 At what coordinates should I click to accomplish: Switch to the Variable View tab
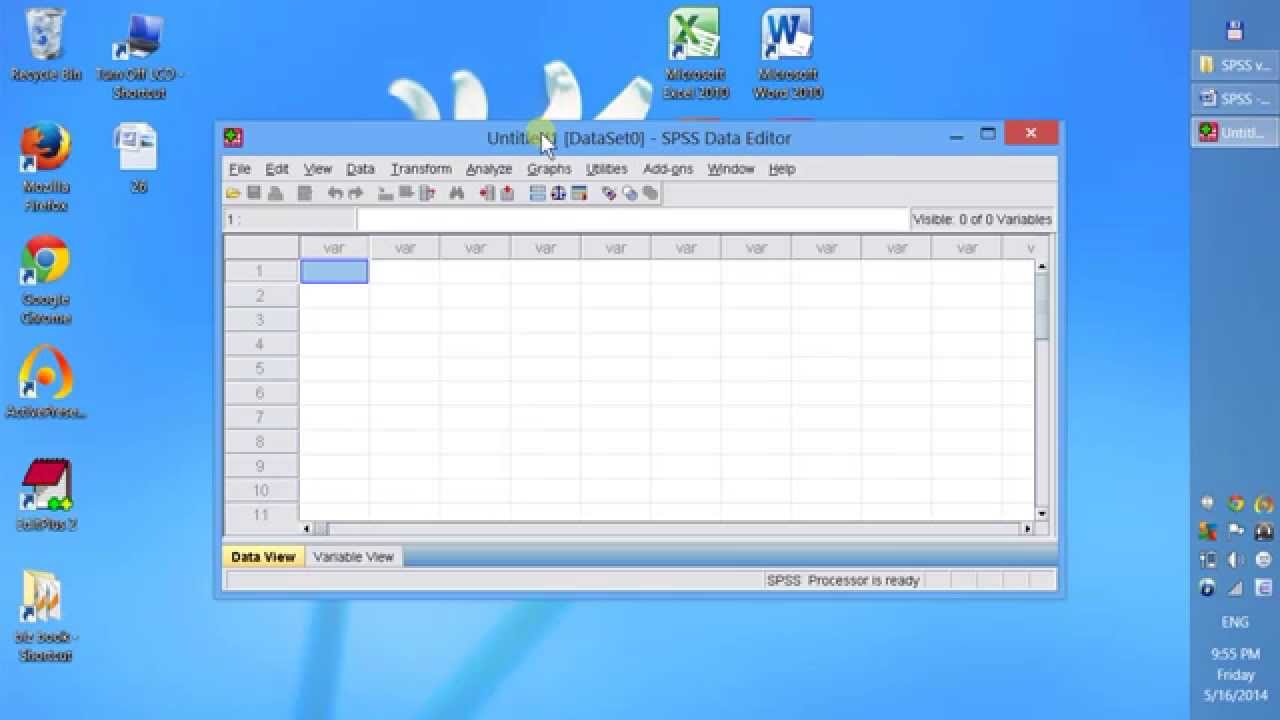353,557
